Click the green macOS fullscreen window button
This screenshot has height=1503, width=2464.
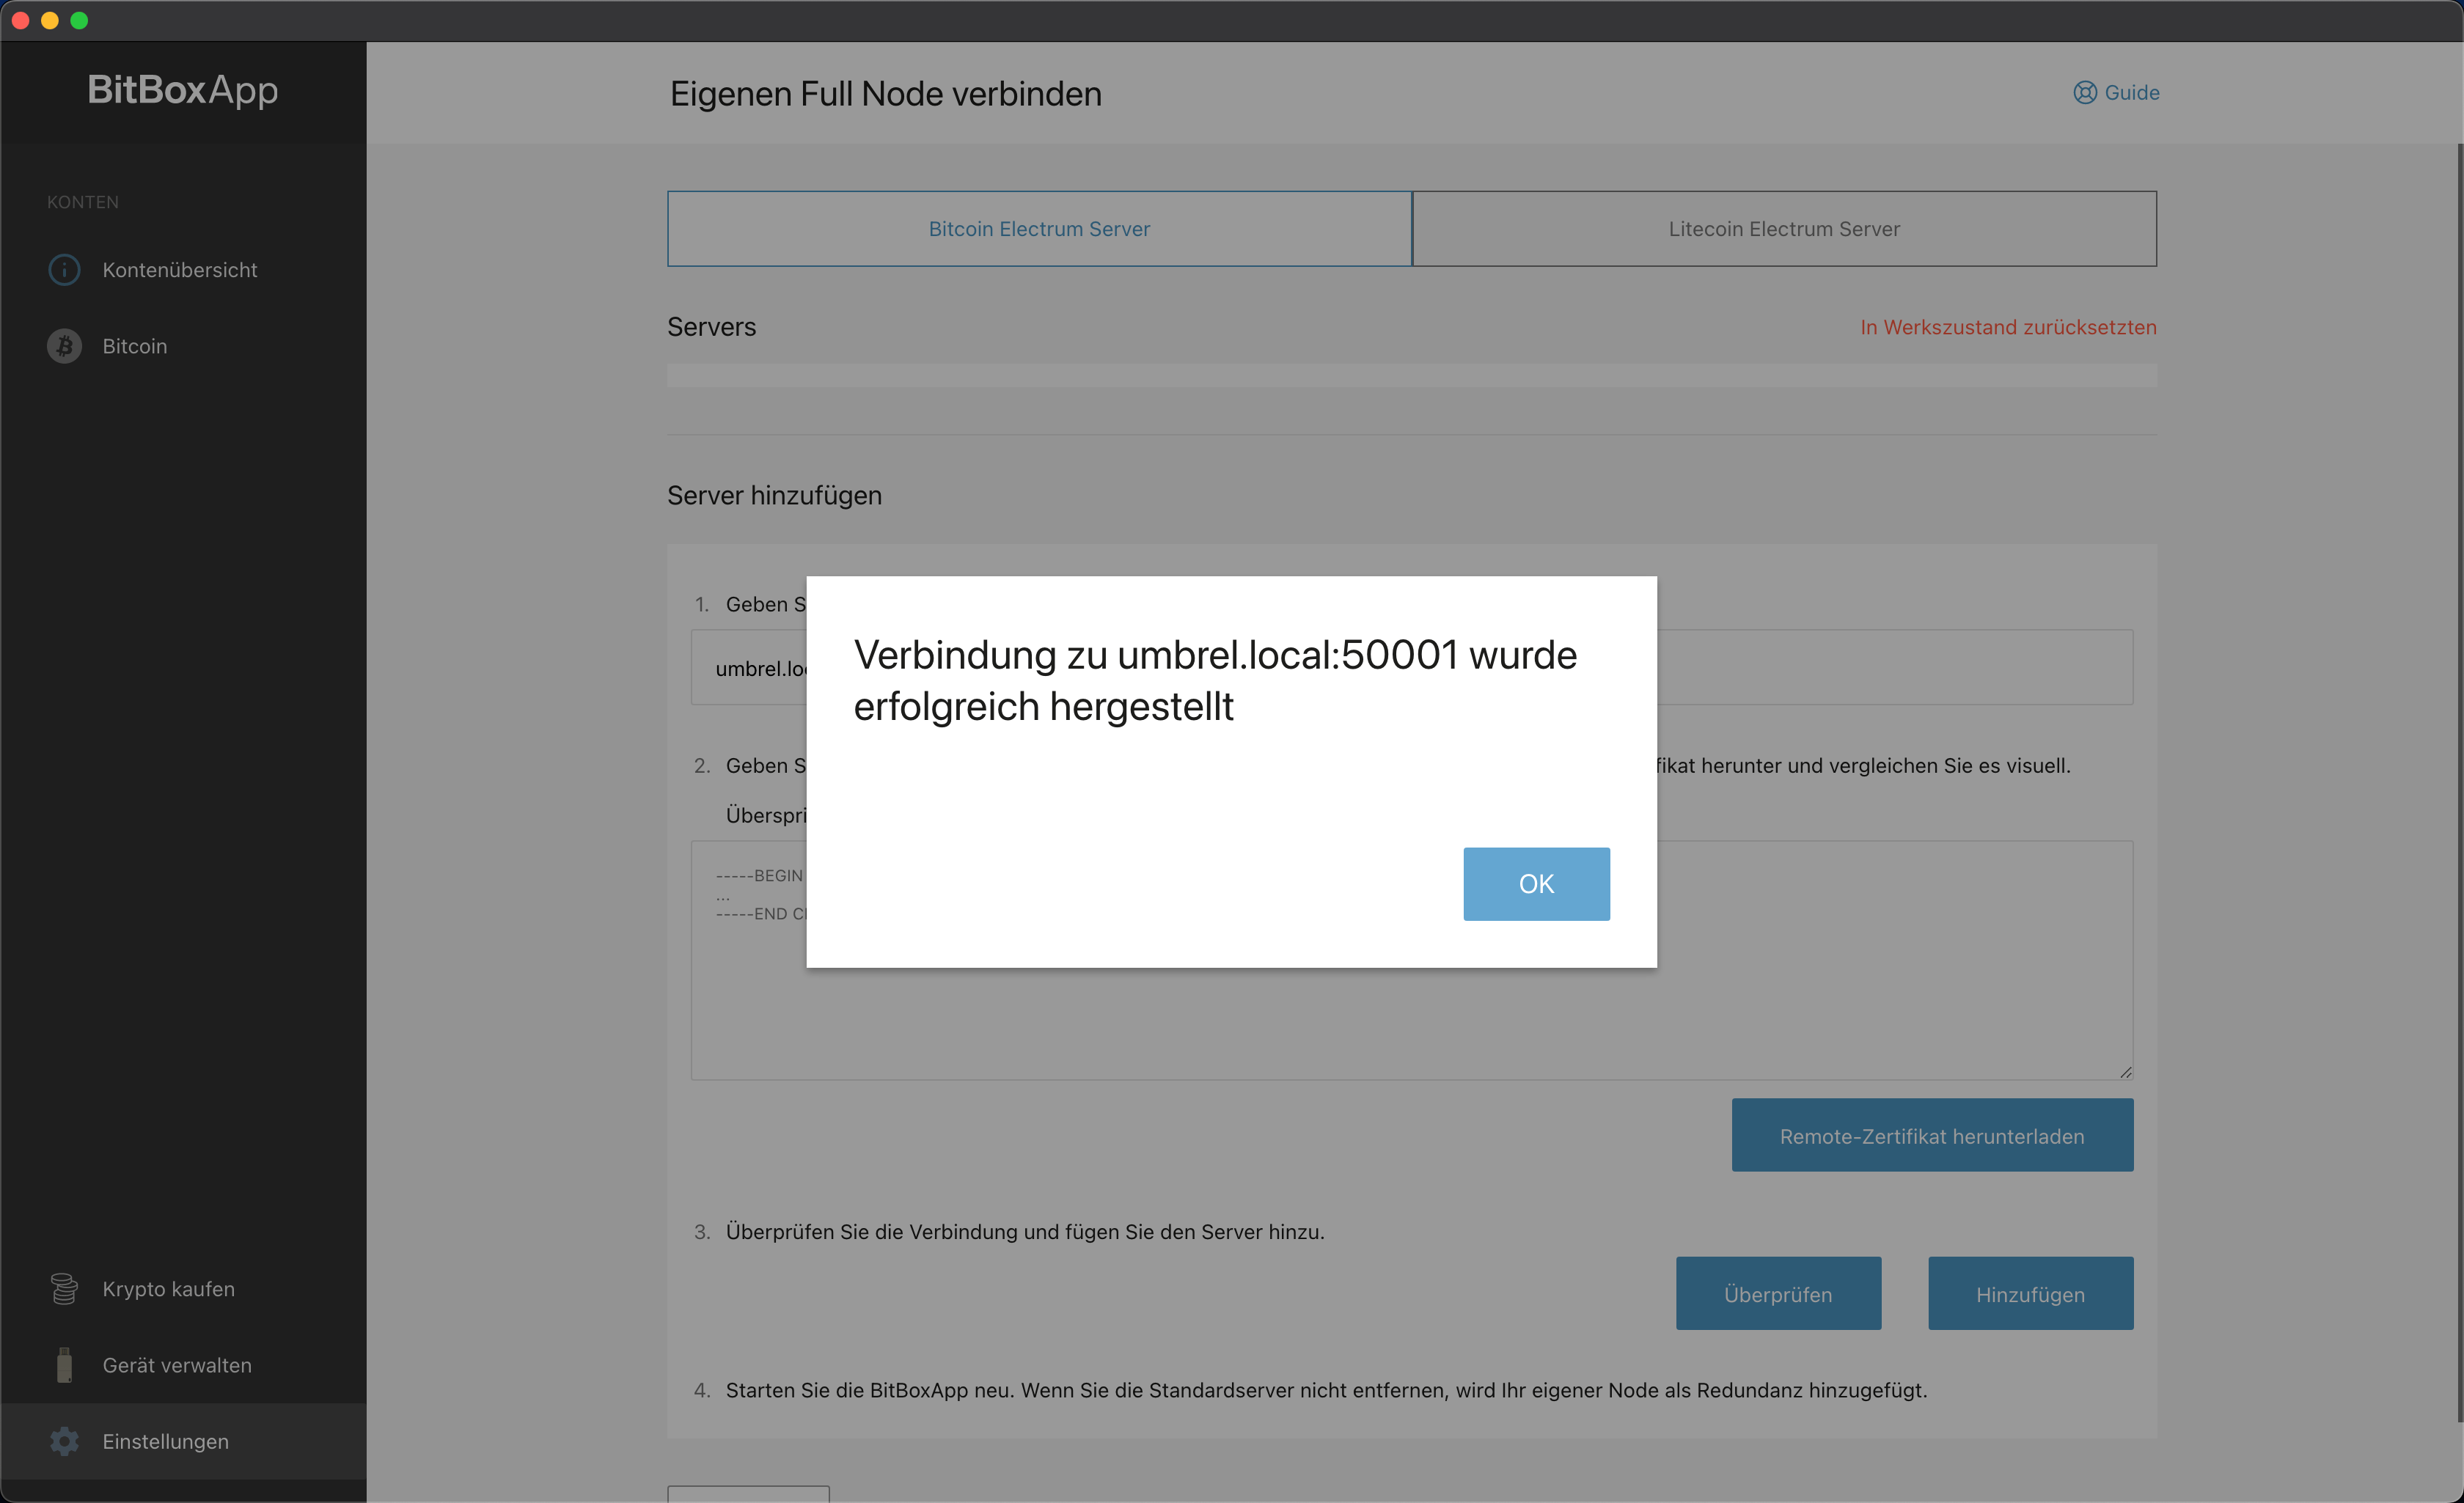[x=79, y=20]
